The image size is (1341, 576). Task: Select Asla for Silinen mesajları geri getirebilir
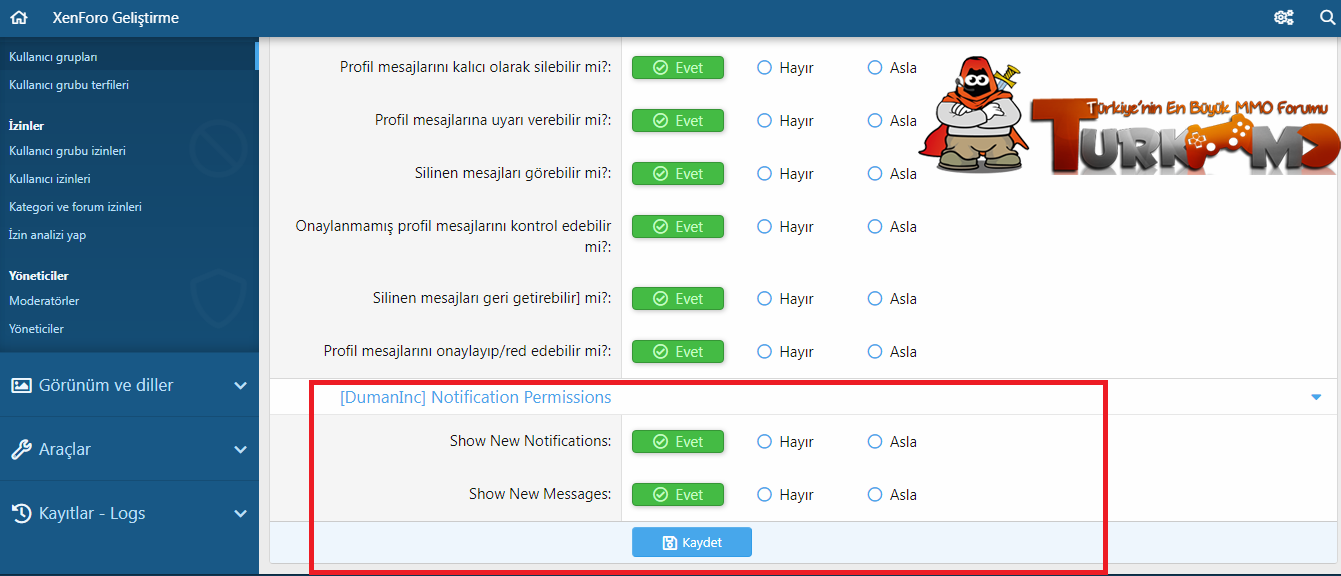point(892,299)
